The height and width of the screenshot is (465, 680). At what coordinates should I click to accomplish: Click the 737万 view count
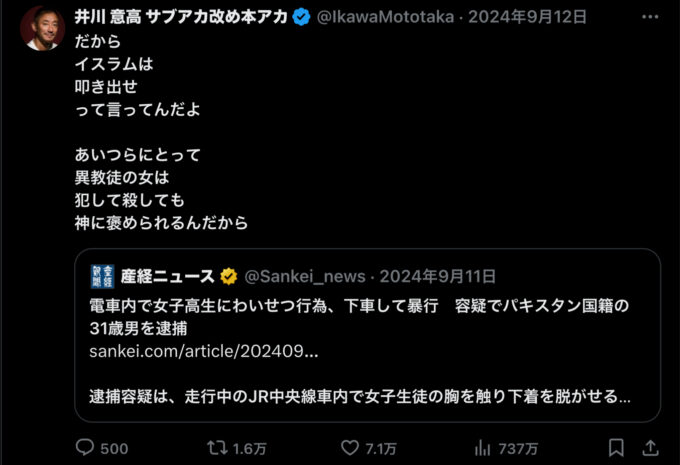pyautogui.click(x=518, y=449)
